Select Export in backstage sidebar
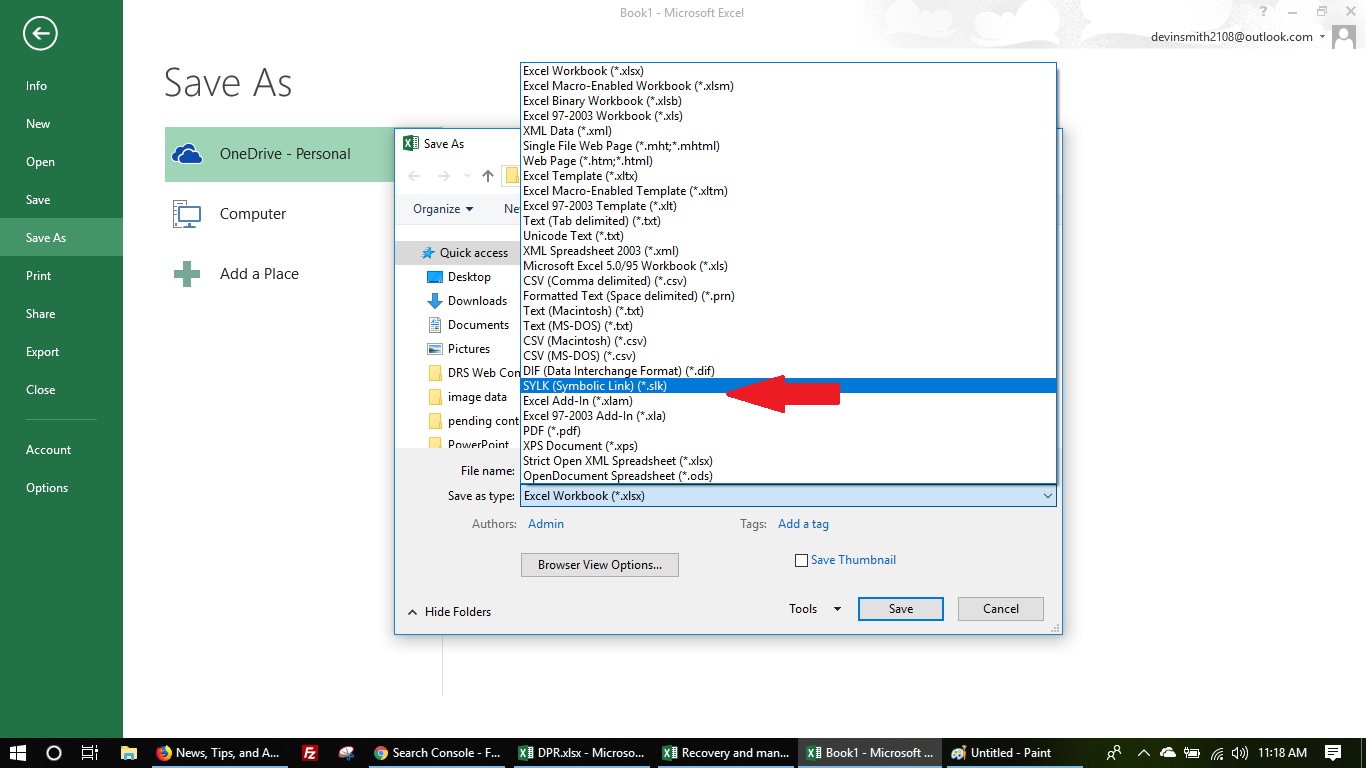 tap(61, 352)
